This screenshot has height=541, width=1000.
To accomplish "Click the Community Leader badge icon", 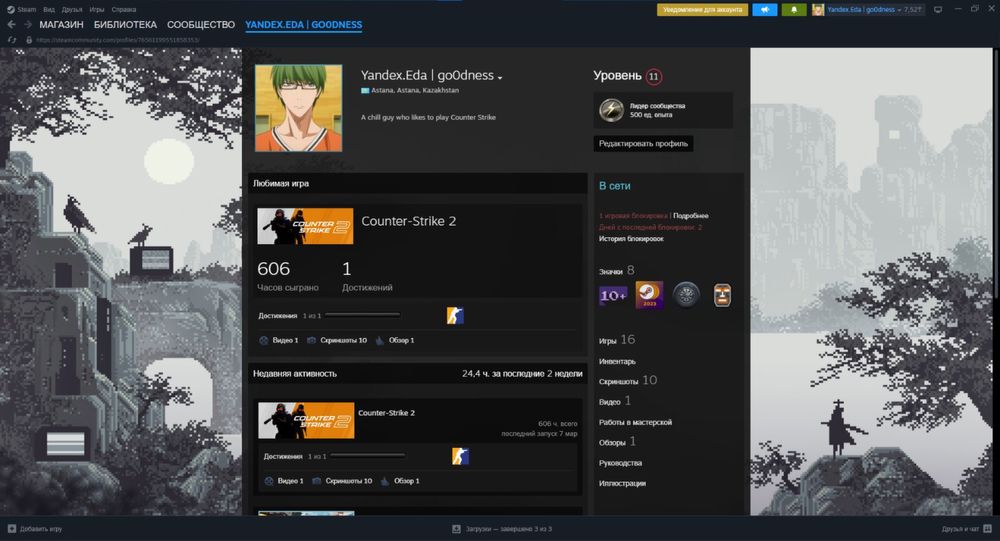I will point(611,110).
